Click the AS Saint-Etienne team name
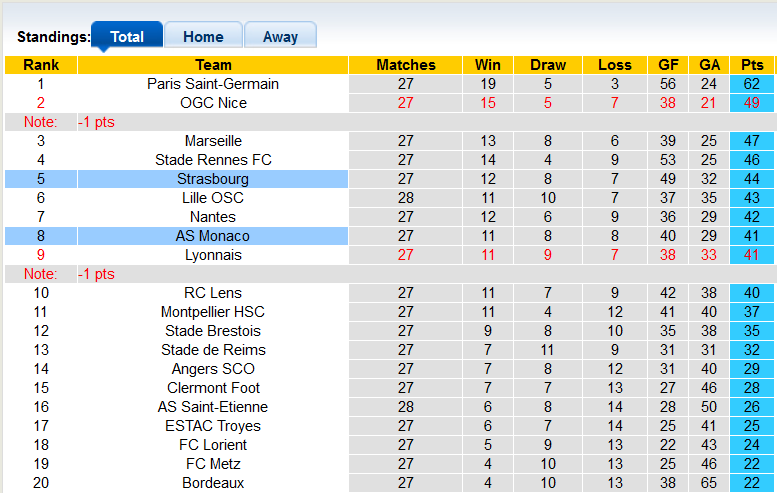777x493 pixels. [x=213, y=407]
